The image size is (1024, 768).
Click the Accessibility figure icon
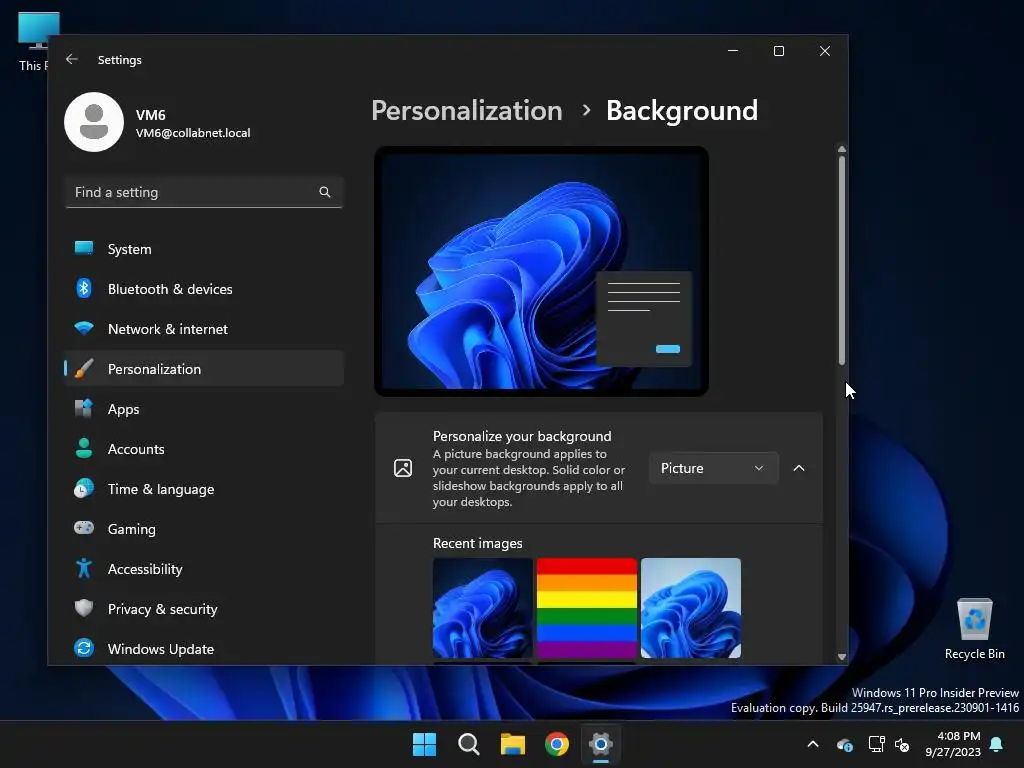tap(84, 568)
